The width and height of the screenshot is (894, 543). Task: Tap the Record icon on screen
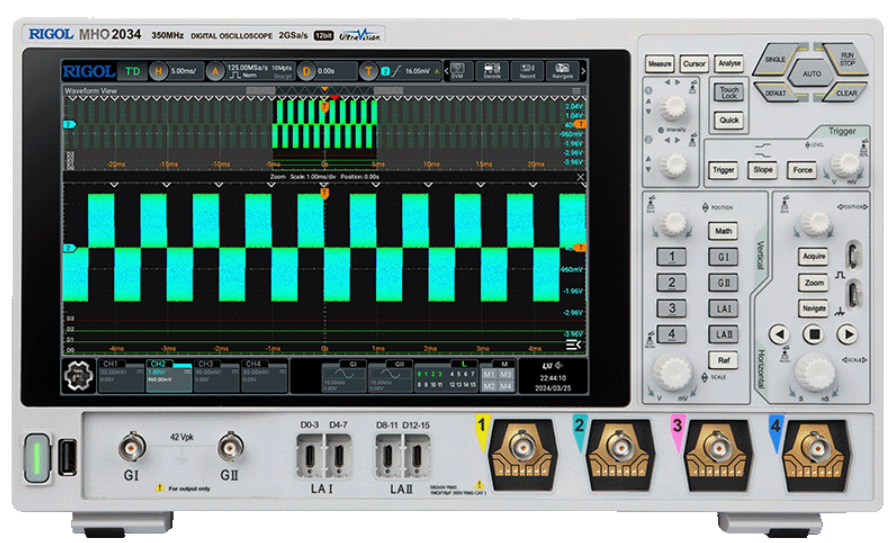point(527,71)
